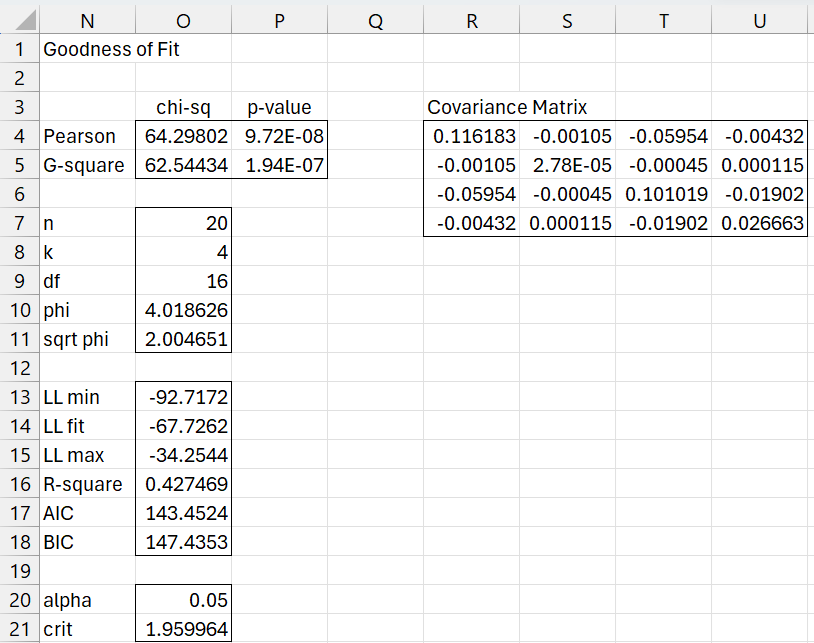
Task: Click covariance cell containing 0.116183
Action: [x=471, y=136]
